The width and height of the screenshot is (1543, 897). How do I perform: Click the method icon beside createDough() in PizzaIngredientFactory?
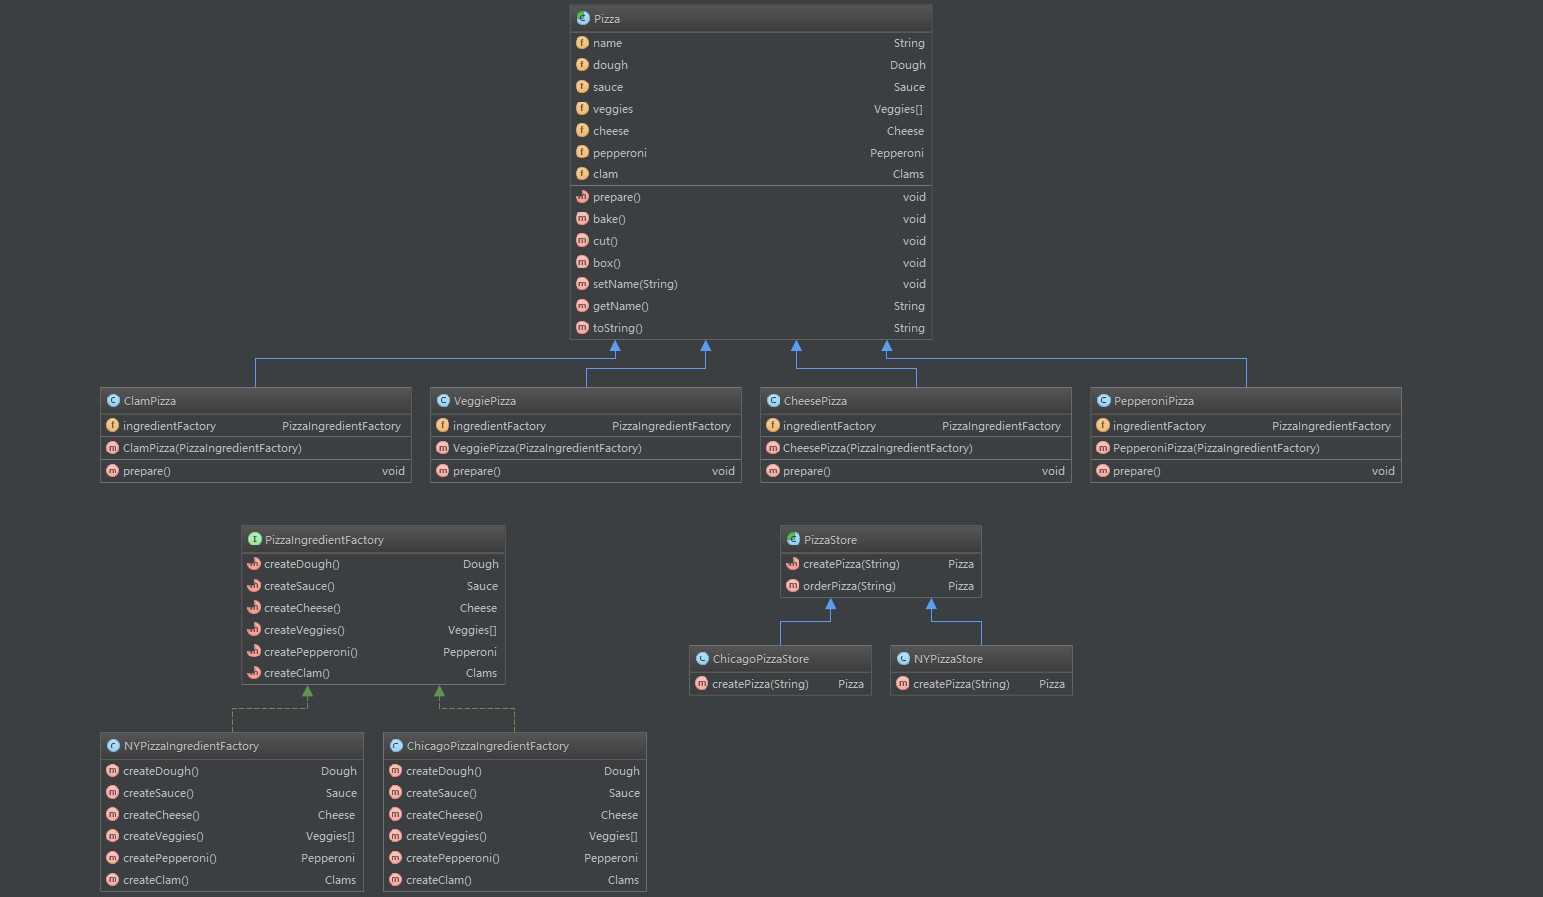[254, 564]
